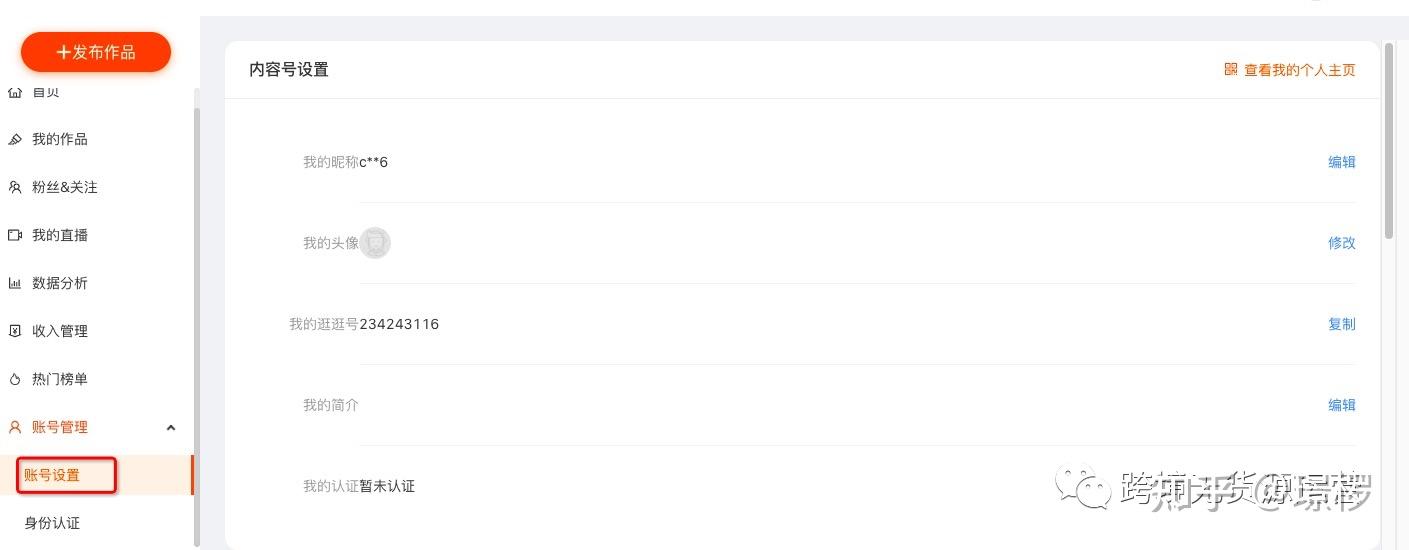
Task: Select 账号设置 in the sidebar
Action: pyautogui.click(x=52, y=475)
